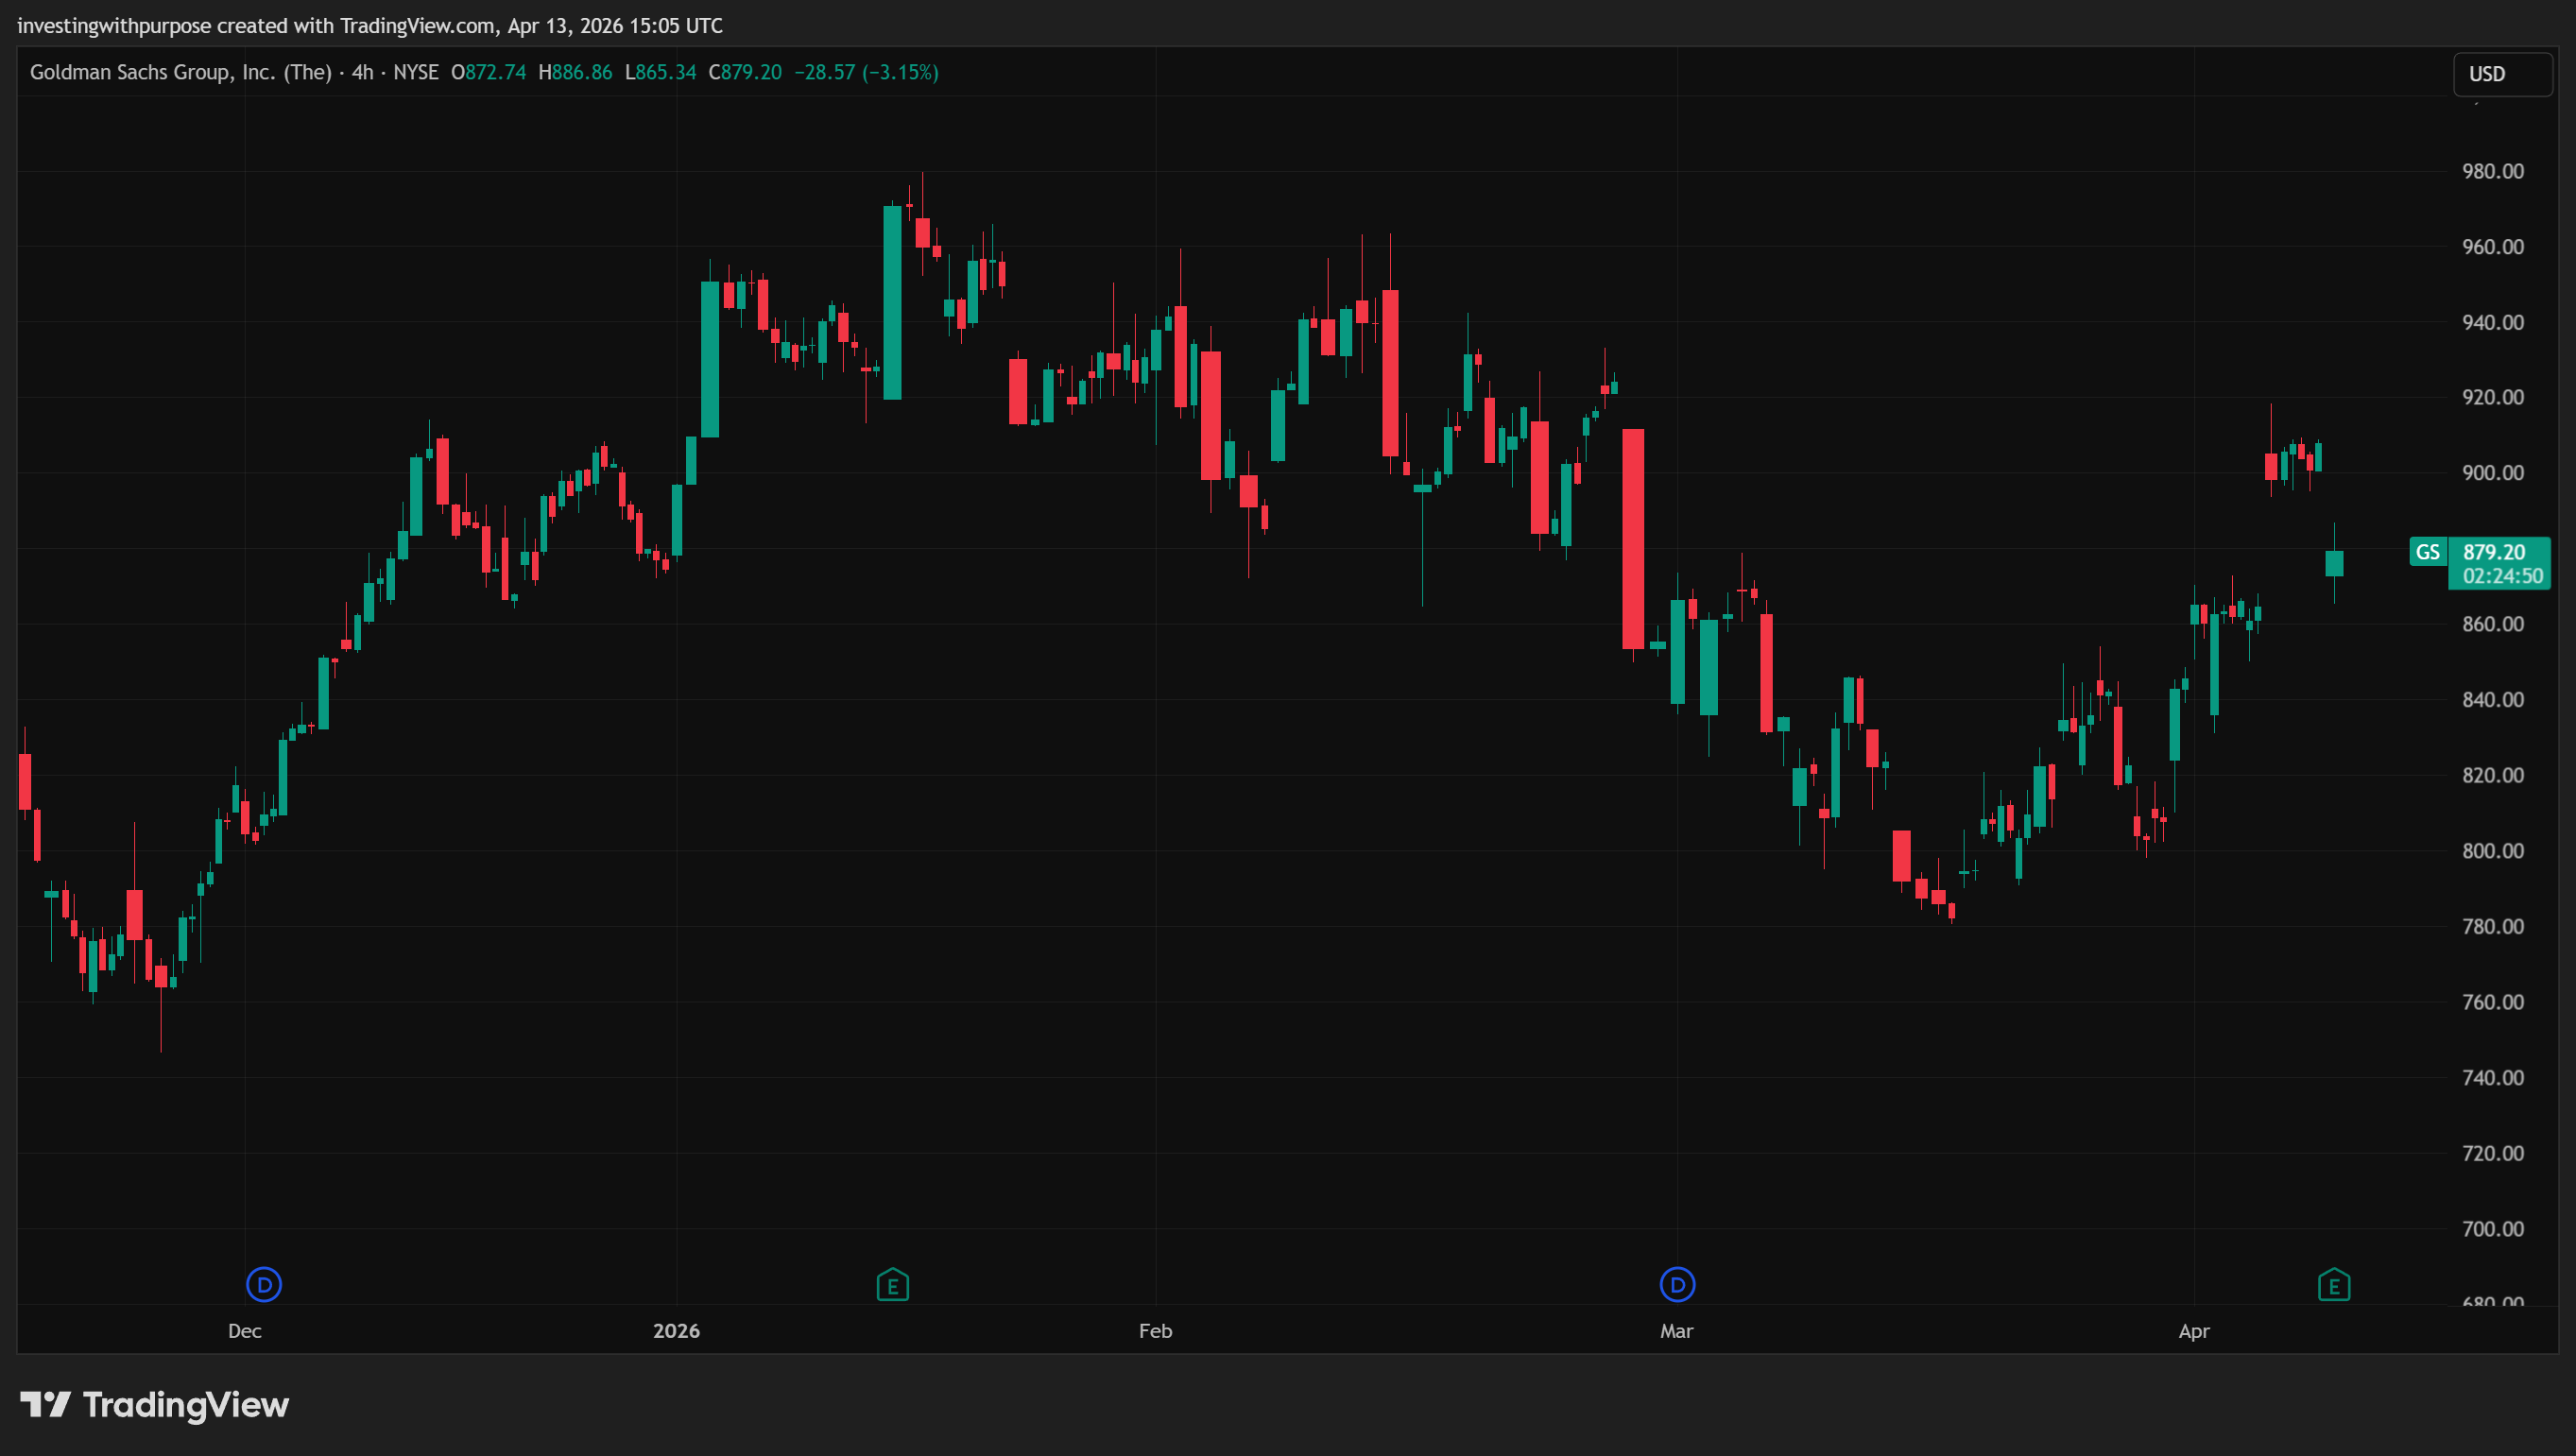The width and height of the screenshot is (2576, 1456).
Task: Click the earnings marker in January 2026
Action: coord(892,1284)
